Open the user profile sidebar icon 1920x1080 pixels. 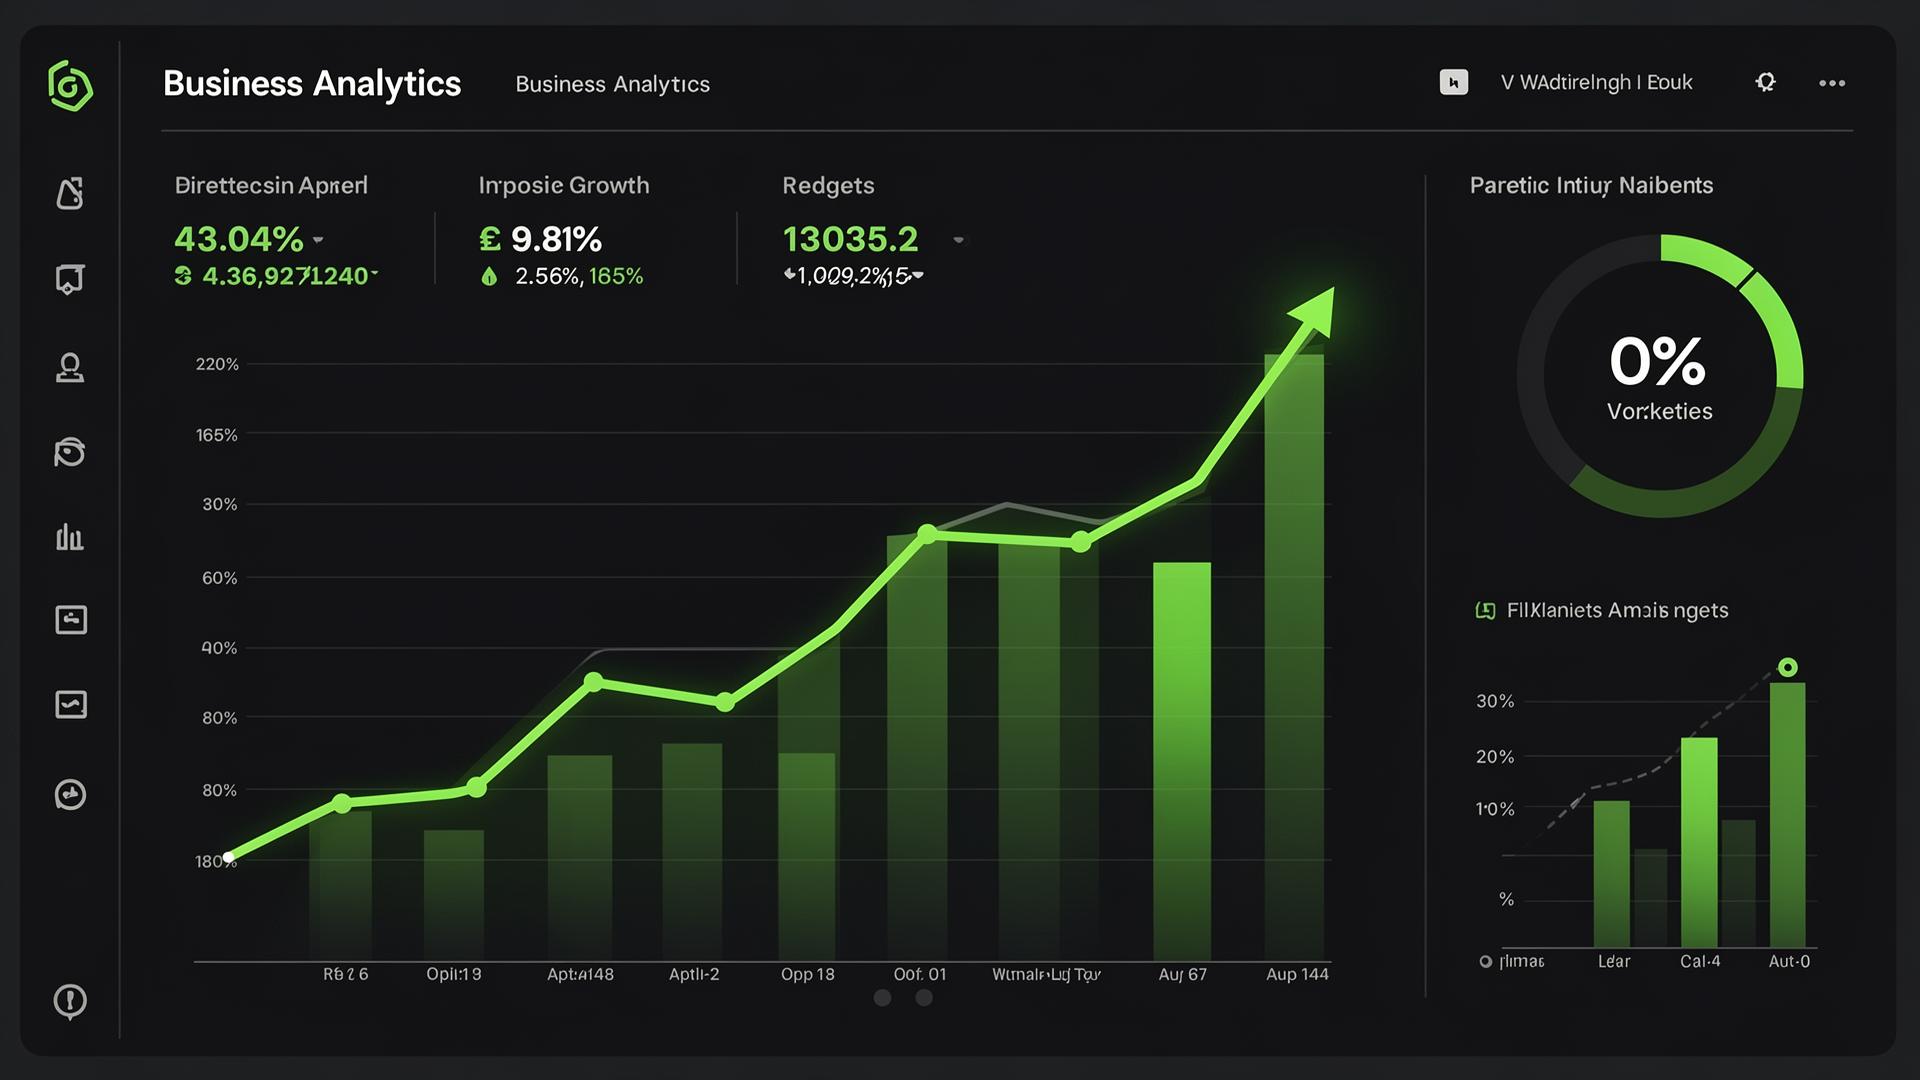point(70,368)
